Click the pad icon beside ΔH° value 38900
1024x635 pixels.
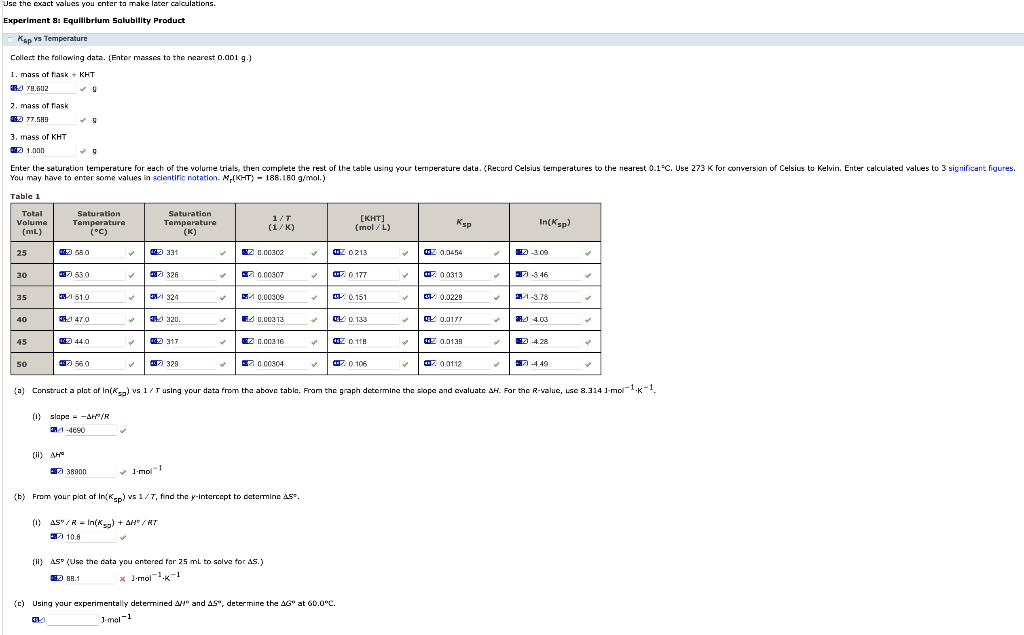(55, 470)
